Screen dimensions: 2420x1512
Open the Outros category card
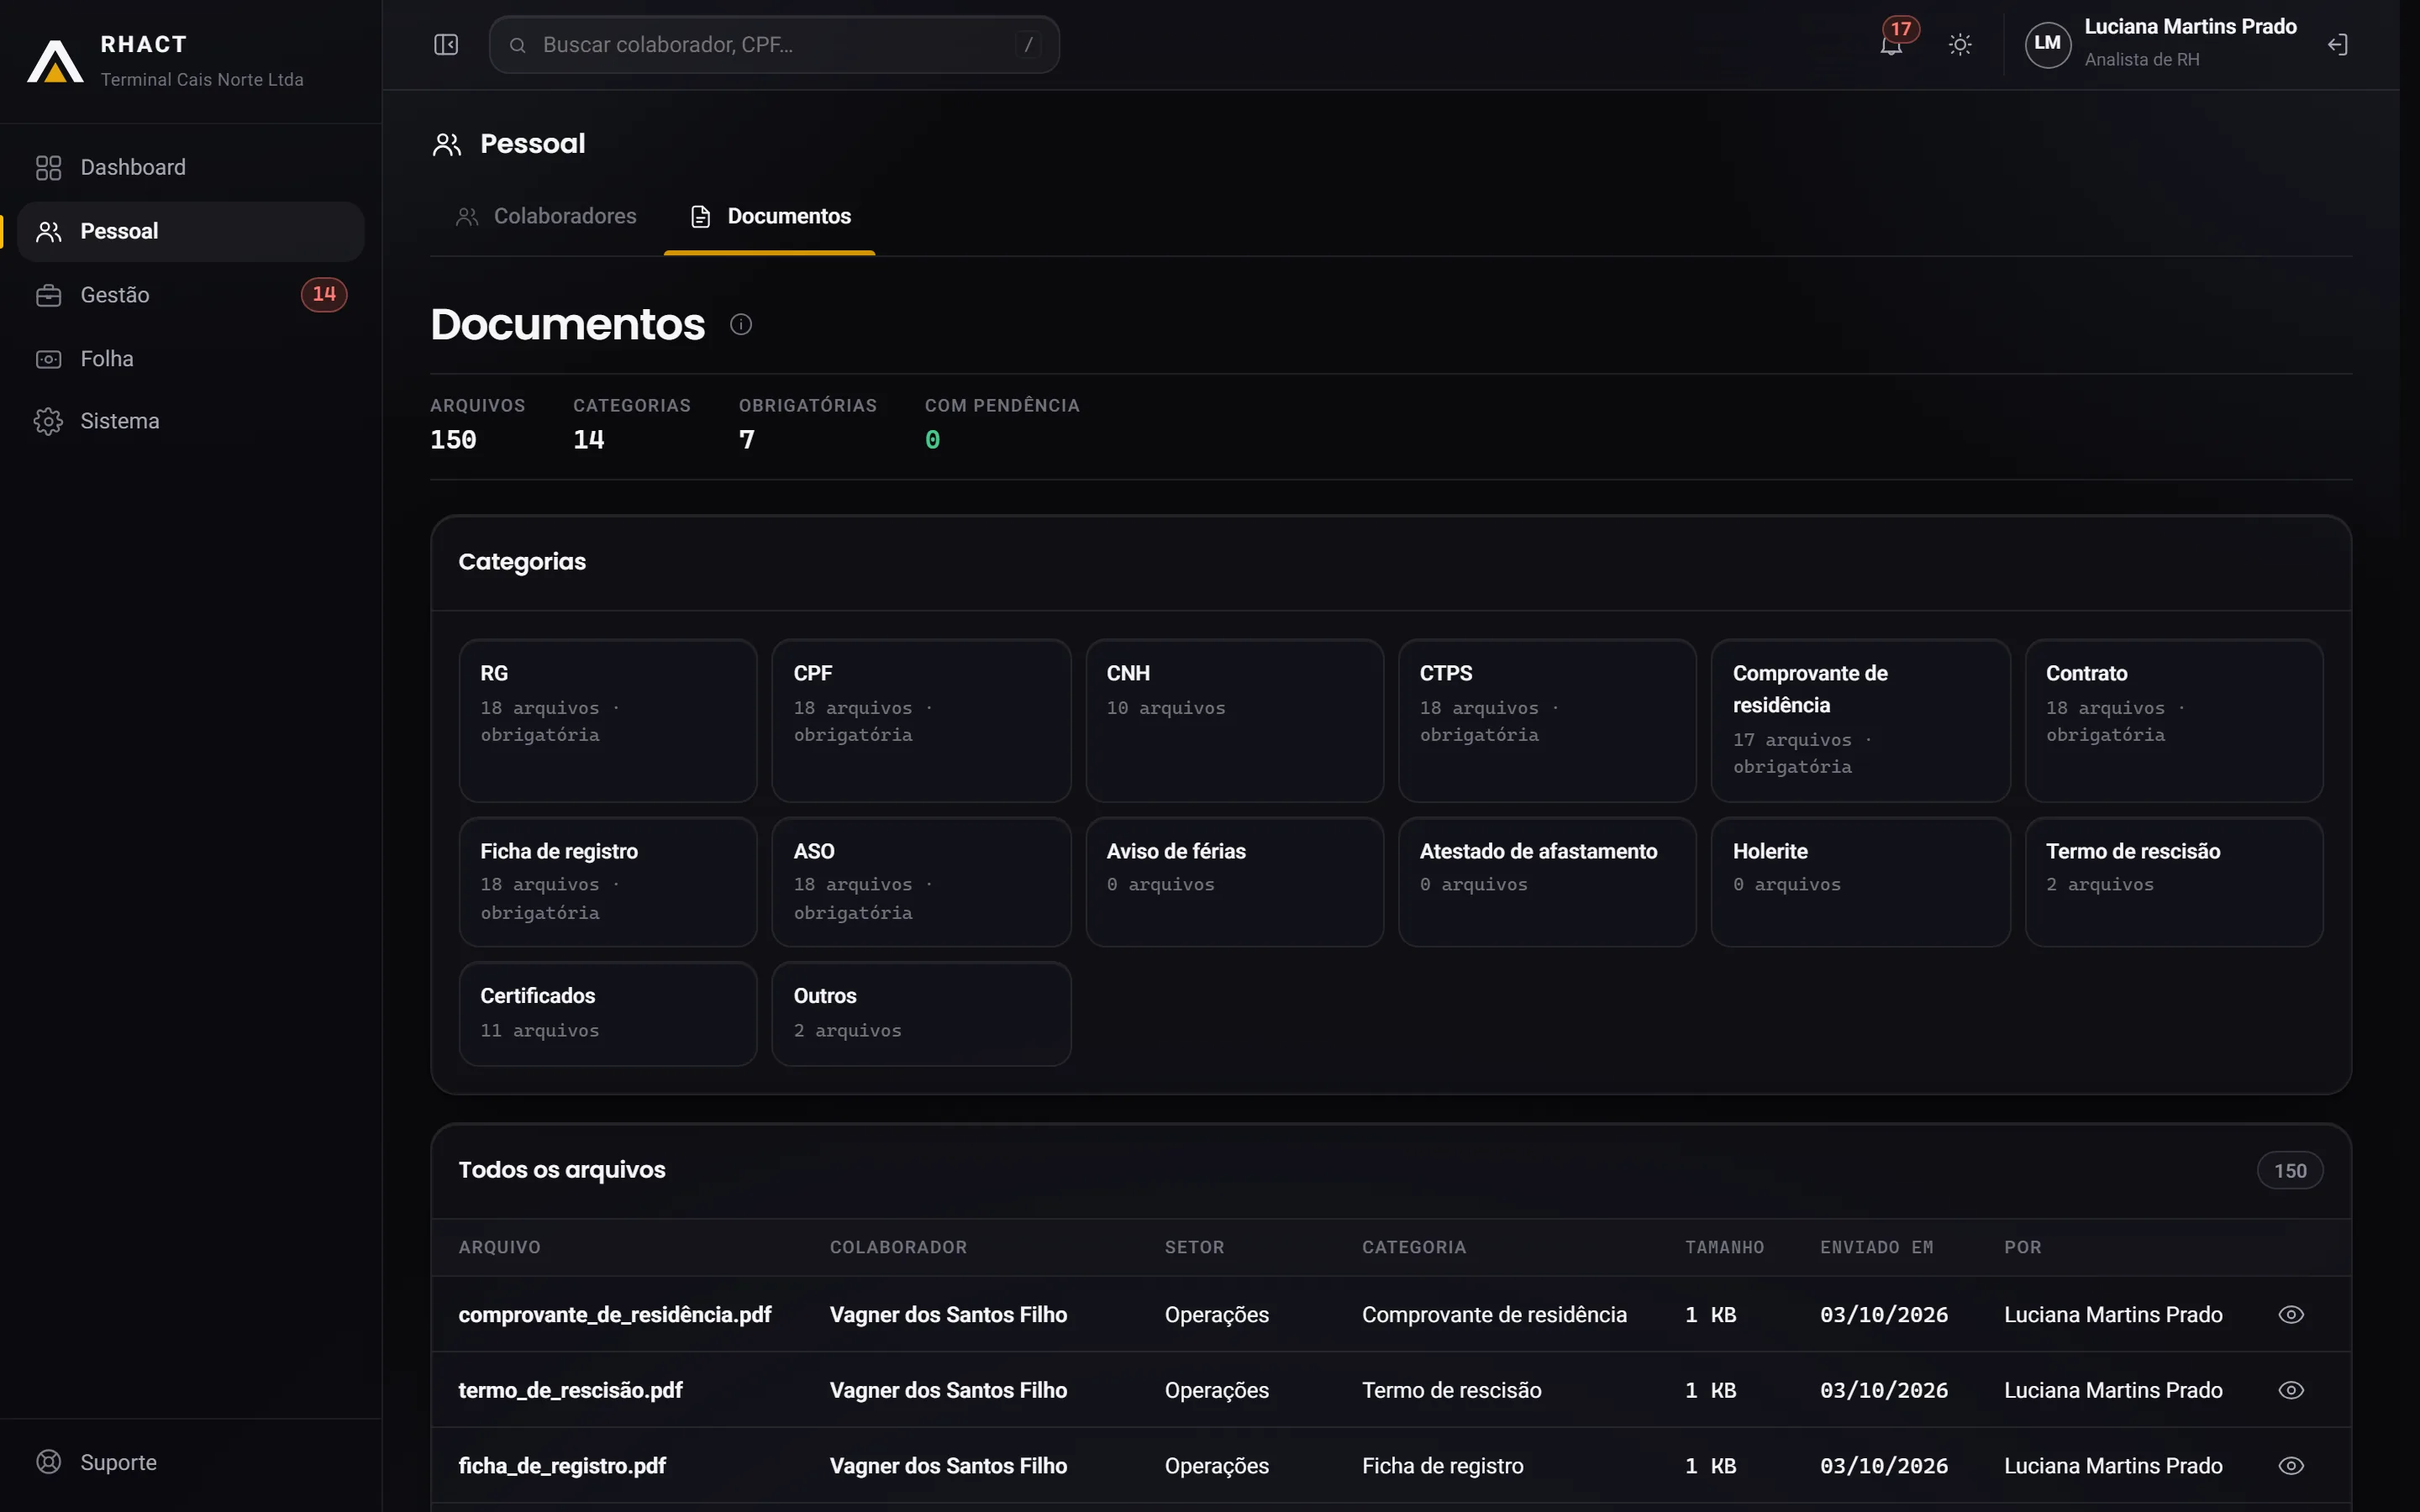(x=921, y=1014)
